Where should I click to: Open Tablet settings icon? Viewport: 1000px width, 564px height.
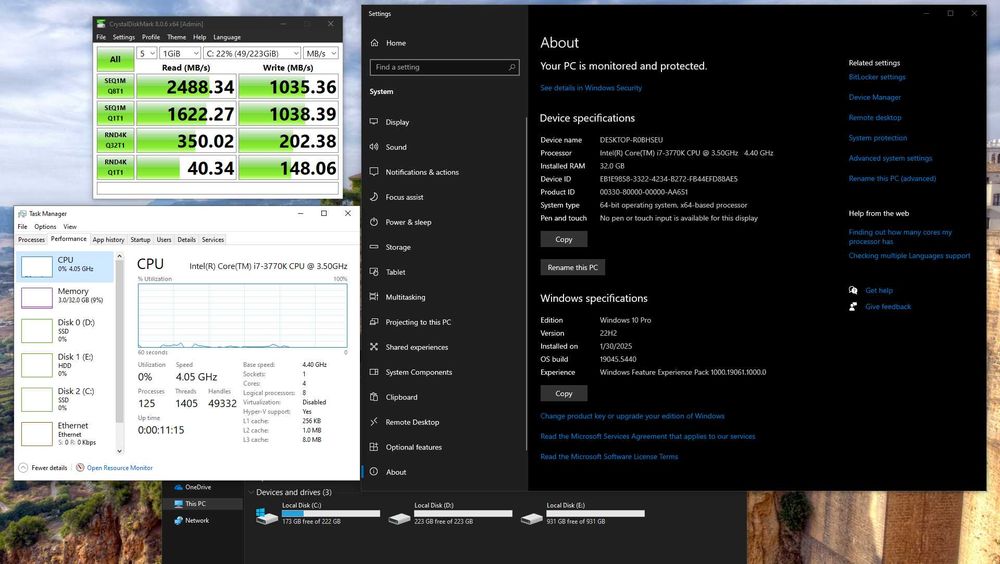tap(374, 272)
